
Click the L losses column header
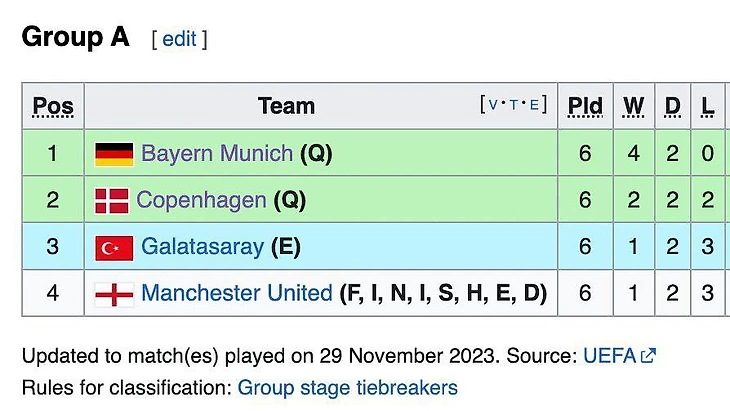pyautogui.click(x=708, y=106)
